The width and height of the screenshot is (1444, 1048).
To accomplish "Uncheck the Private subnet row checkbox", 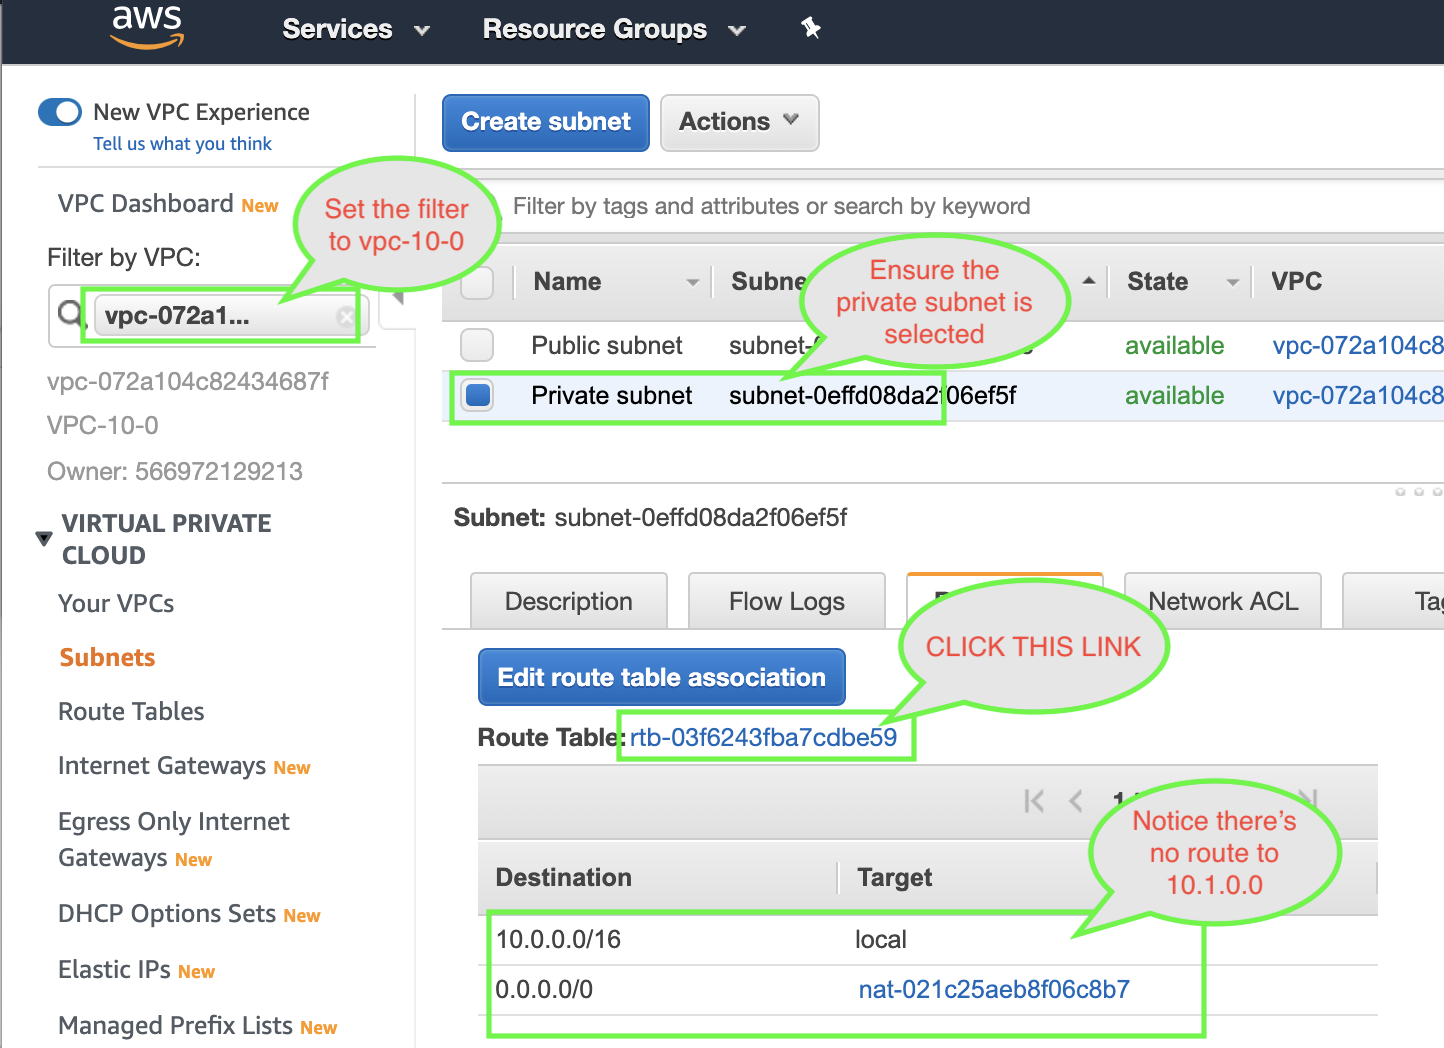I will 478,395.
